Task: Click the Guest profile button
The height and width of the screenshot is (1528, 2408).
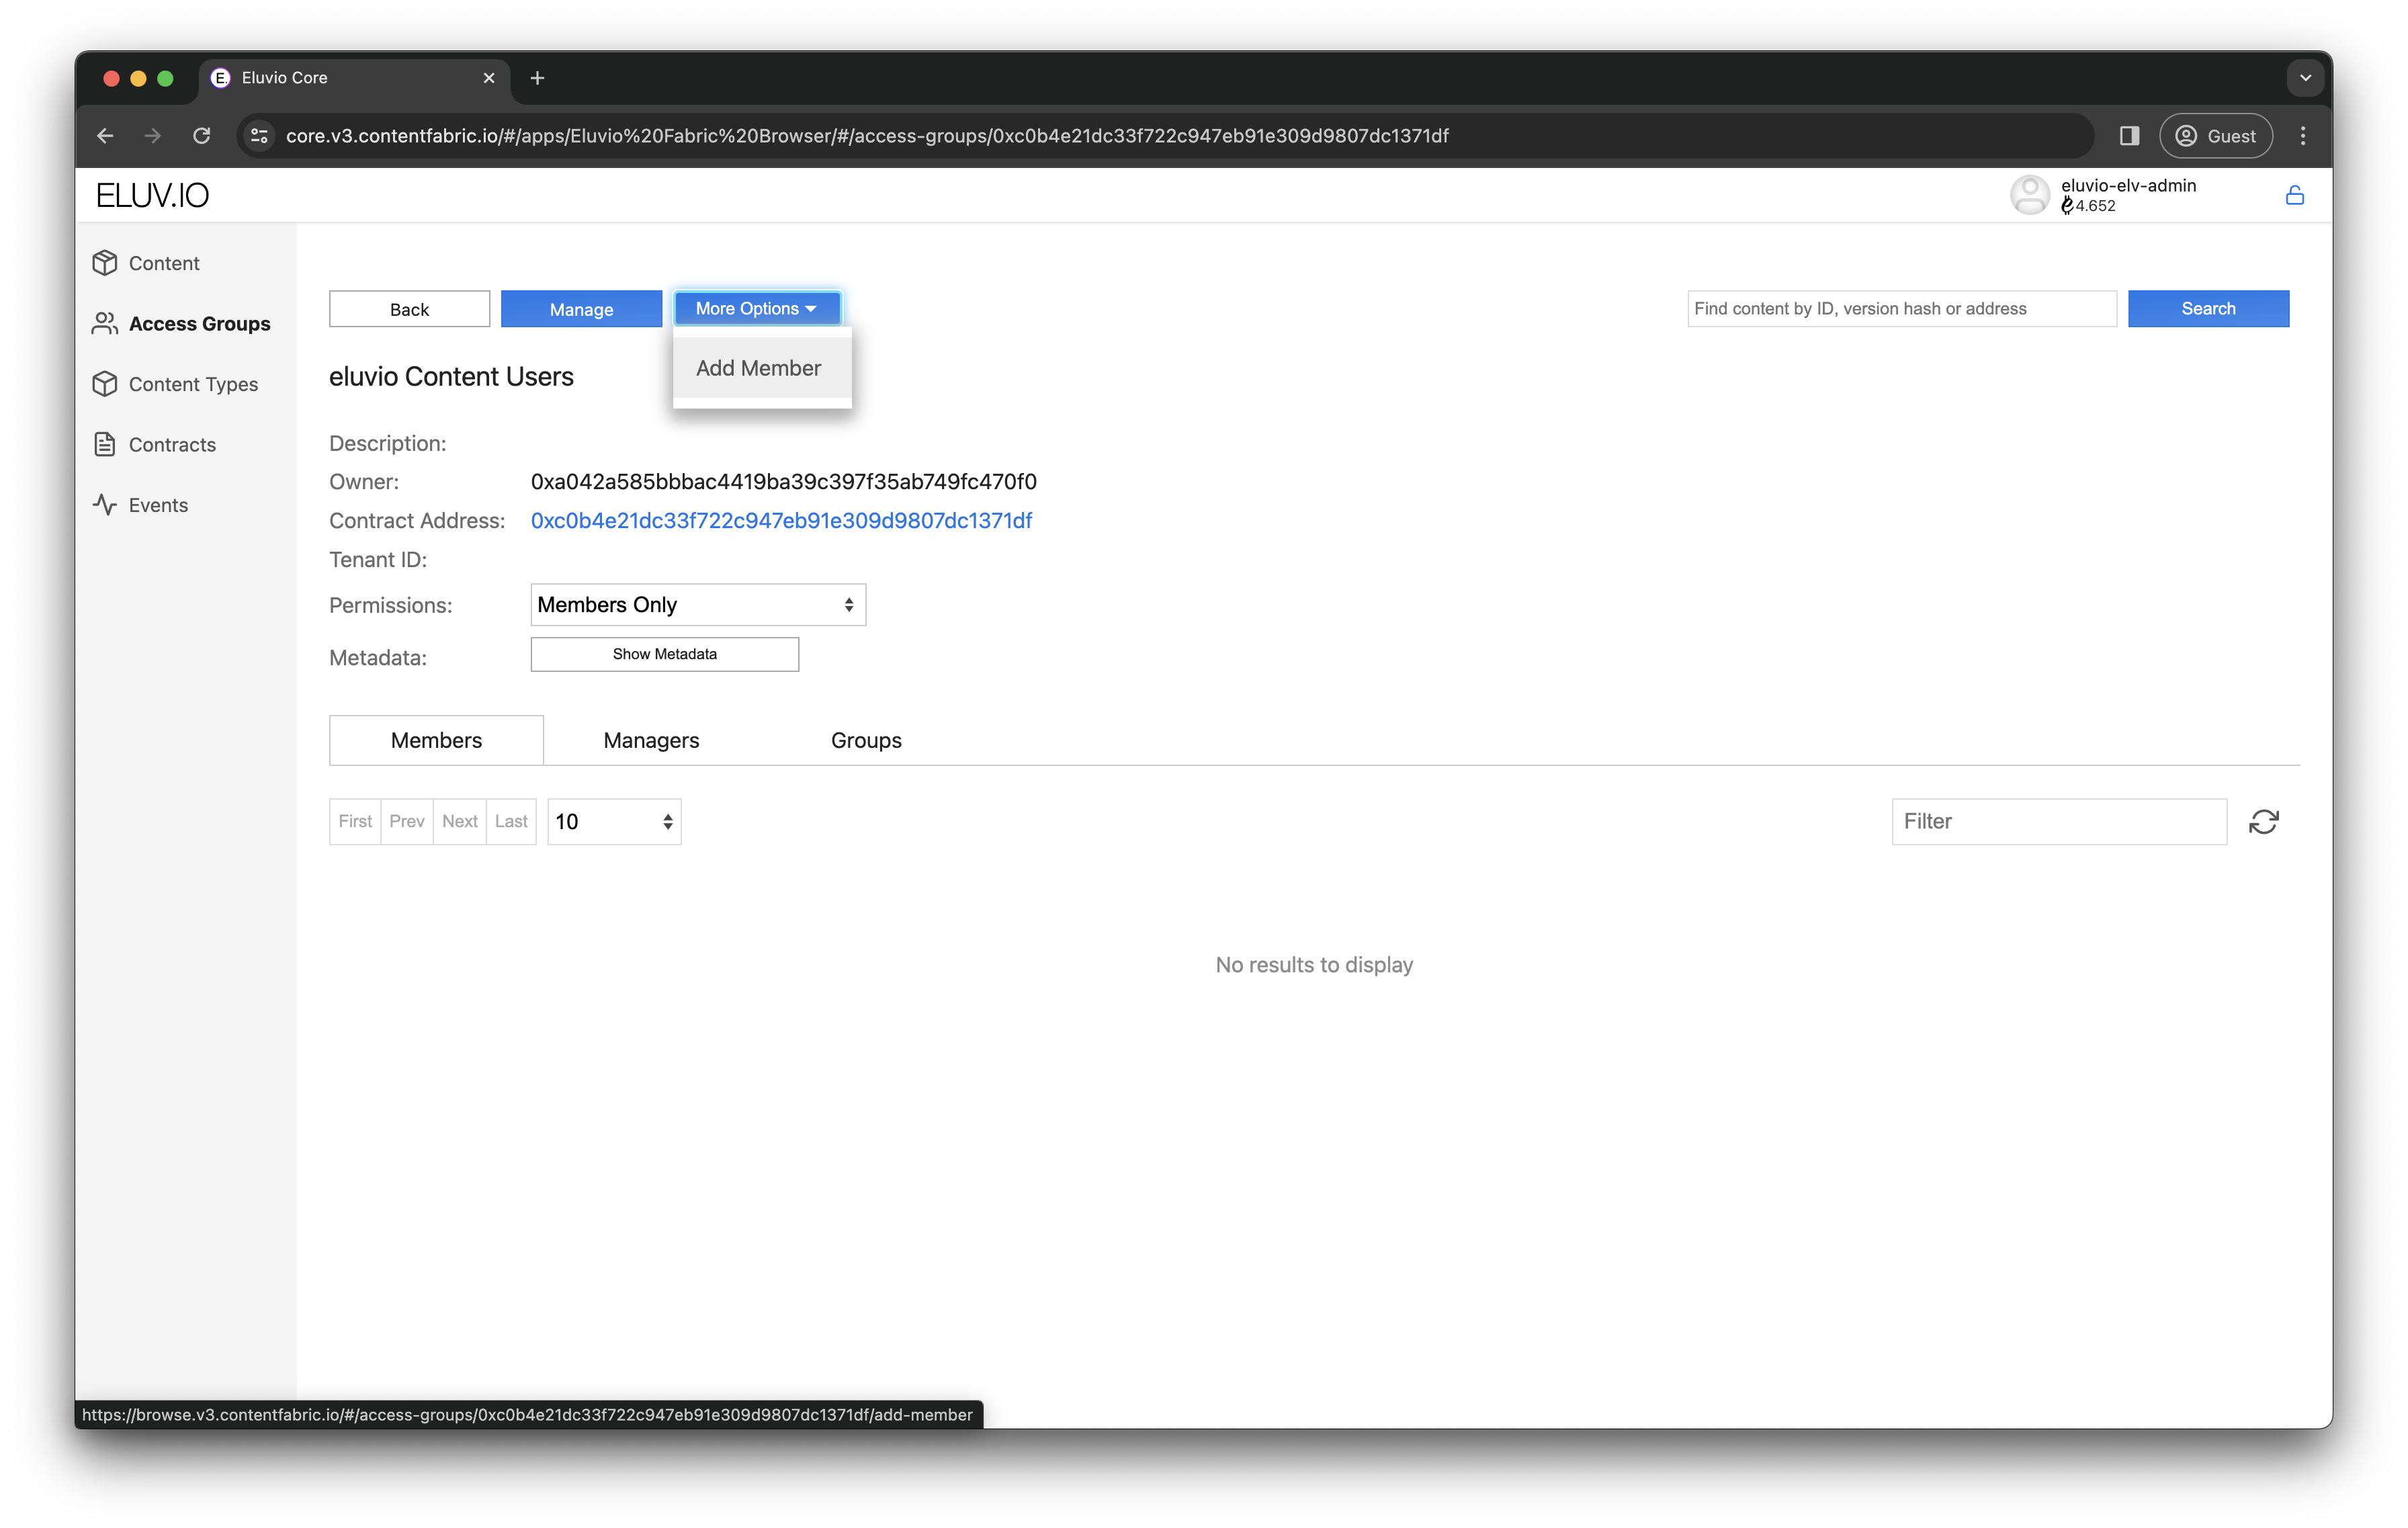Action: 2215,135
